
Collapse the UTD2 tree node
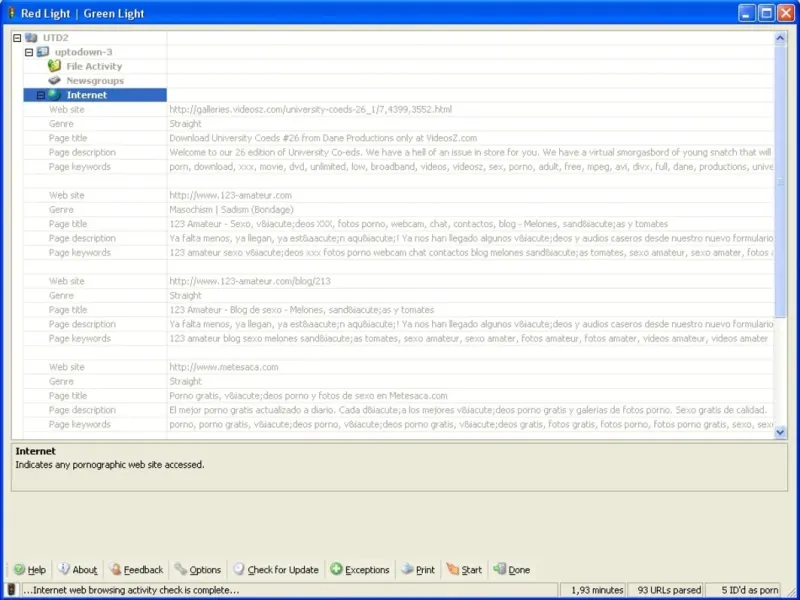point(17,38)
